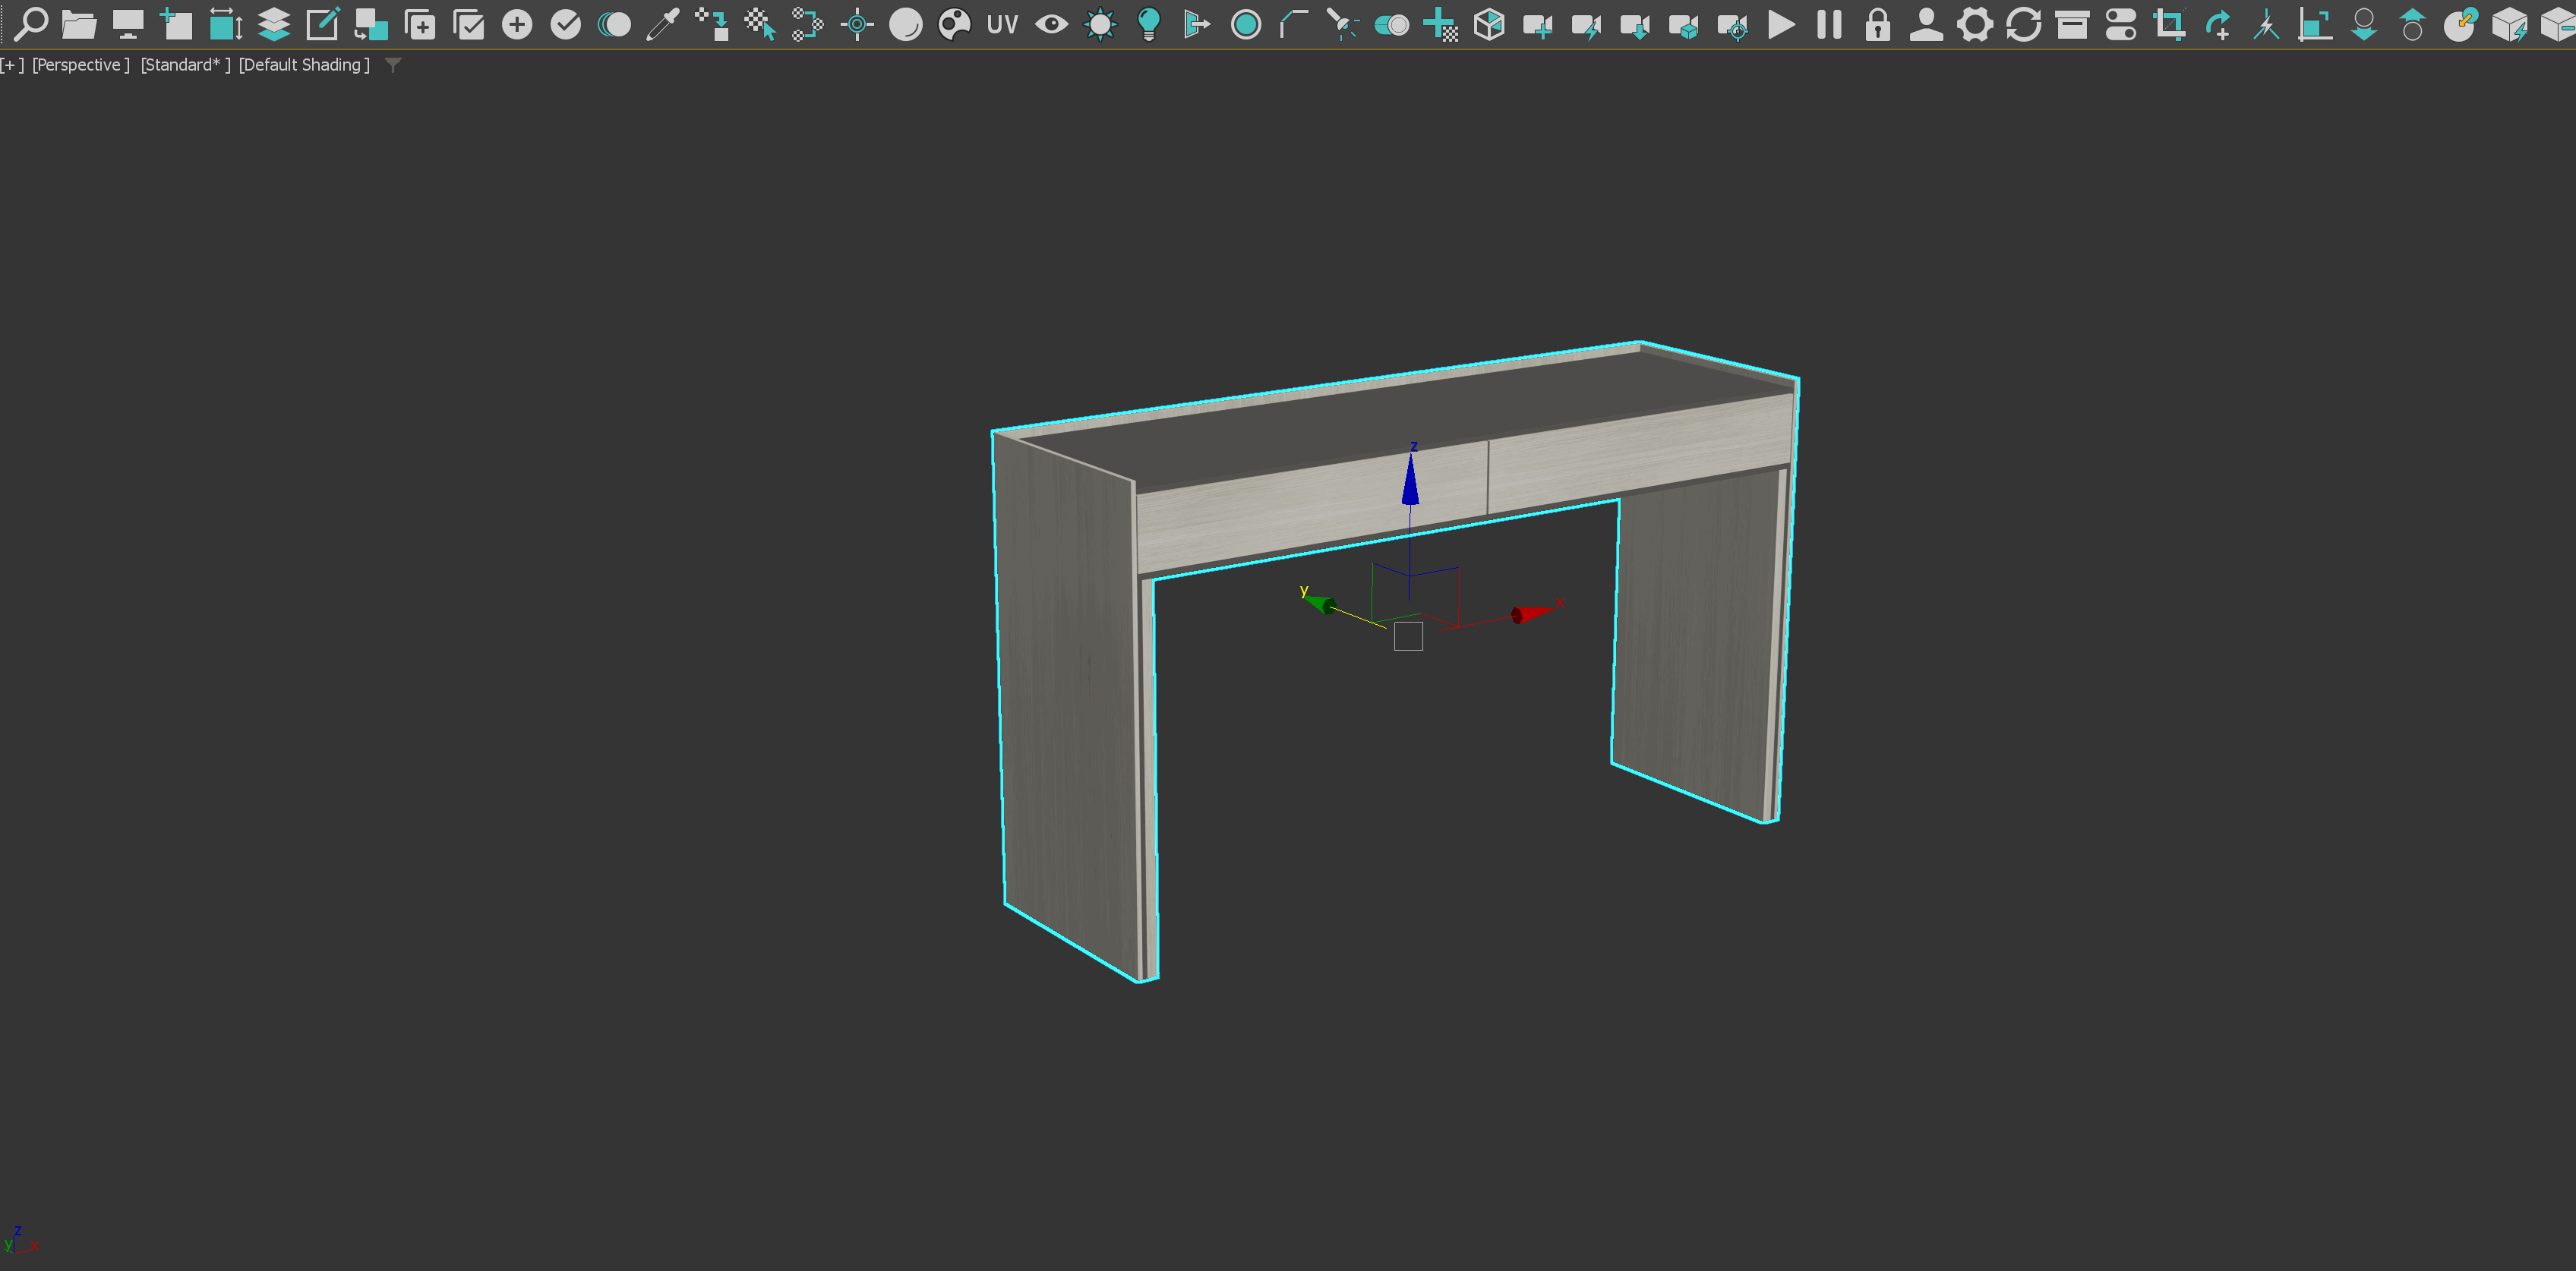The width and height of the screenshot is (2576, 1271).
Task: Click the axis tripod lightning icon
Action: [x=2266, y=24]
